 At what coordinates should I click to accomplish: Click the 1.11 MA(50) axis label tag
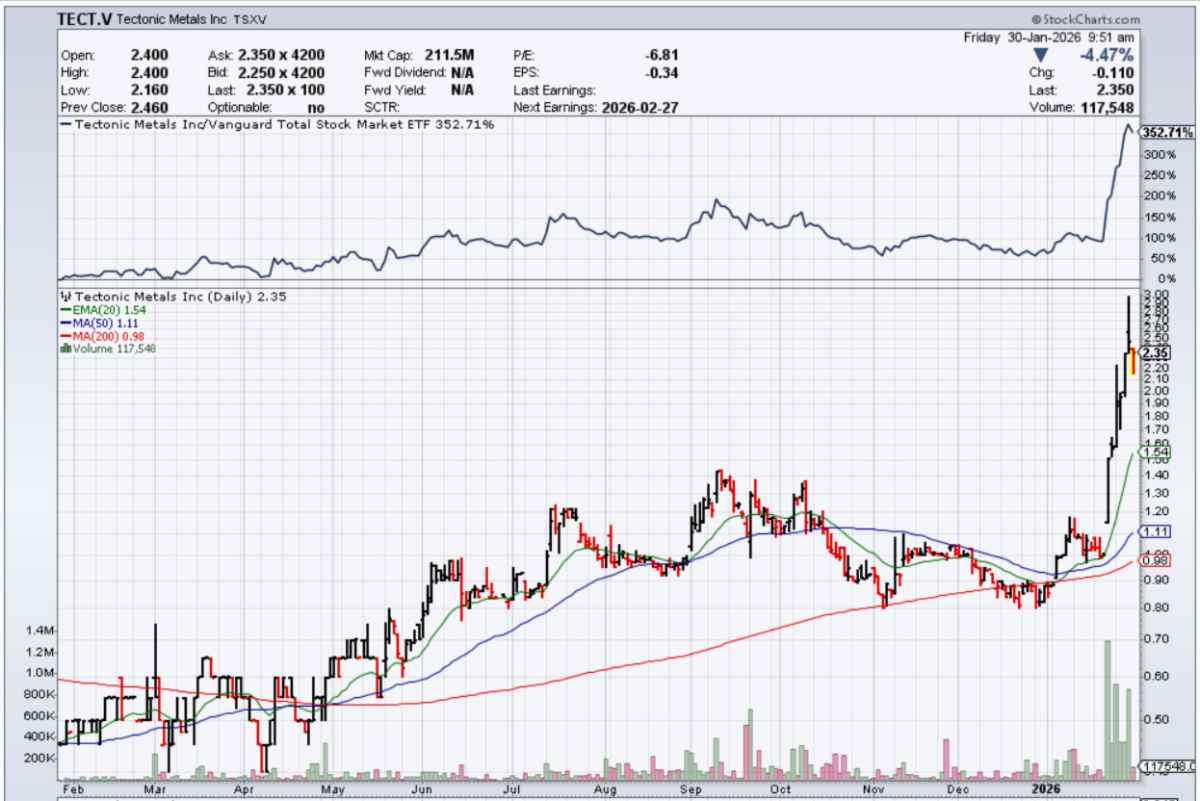tap(1156, 533)
